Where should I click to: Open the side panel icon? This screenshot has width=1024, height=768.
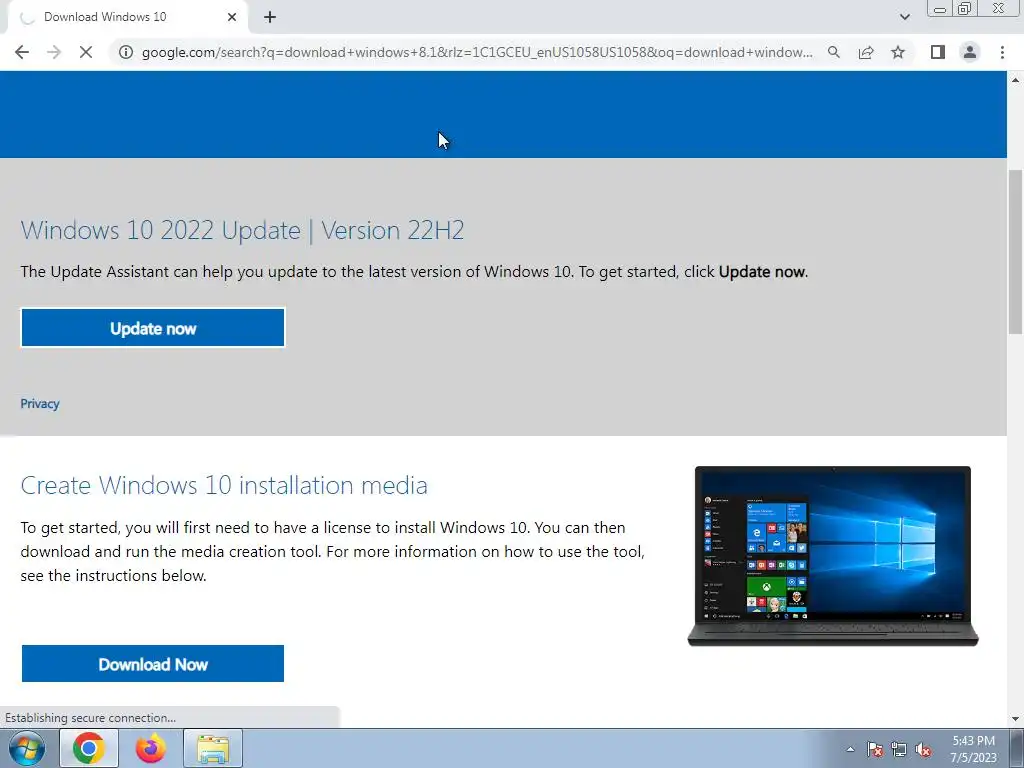pyautogui.click(x=938, y=52)
